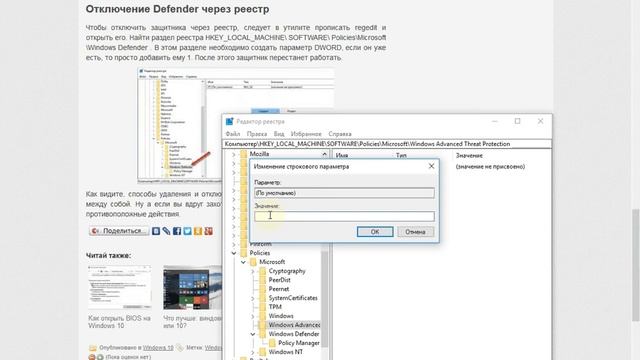Click the paperclip link share icon
The width and height of the screenshot is (640, 360).
click(166, 231)
